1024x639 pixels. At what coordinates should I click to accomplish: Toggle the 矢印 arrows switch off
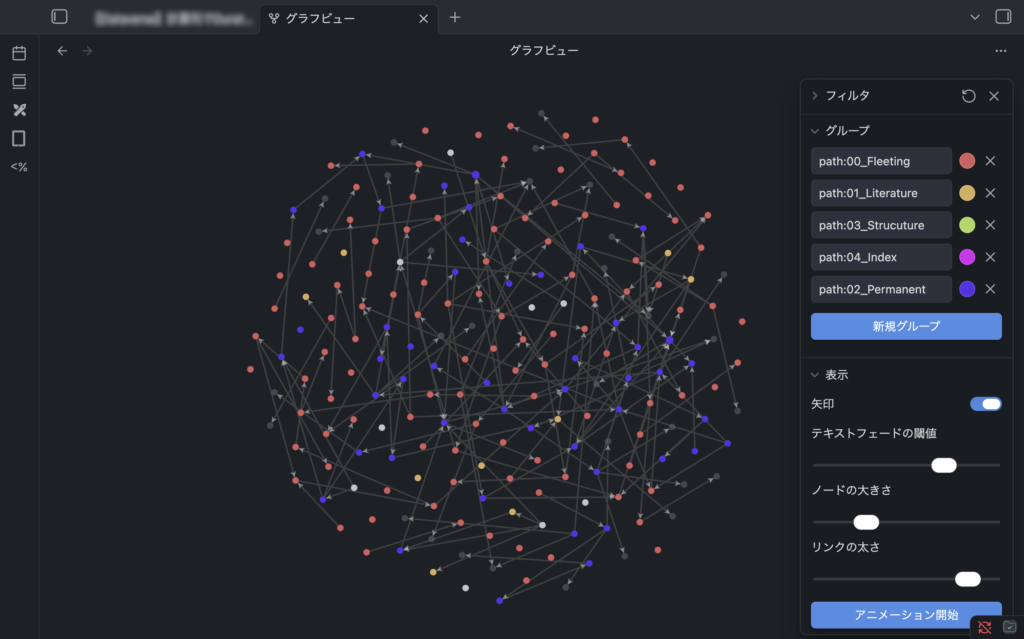point(985,404)
